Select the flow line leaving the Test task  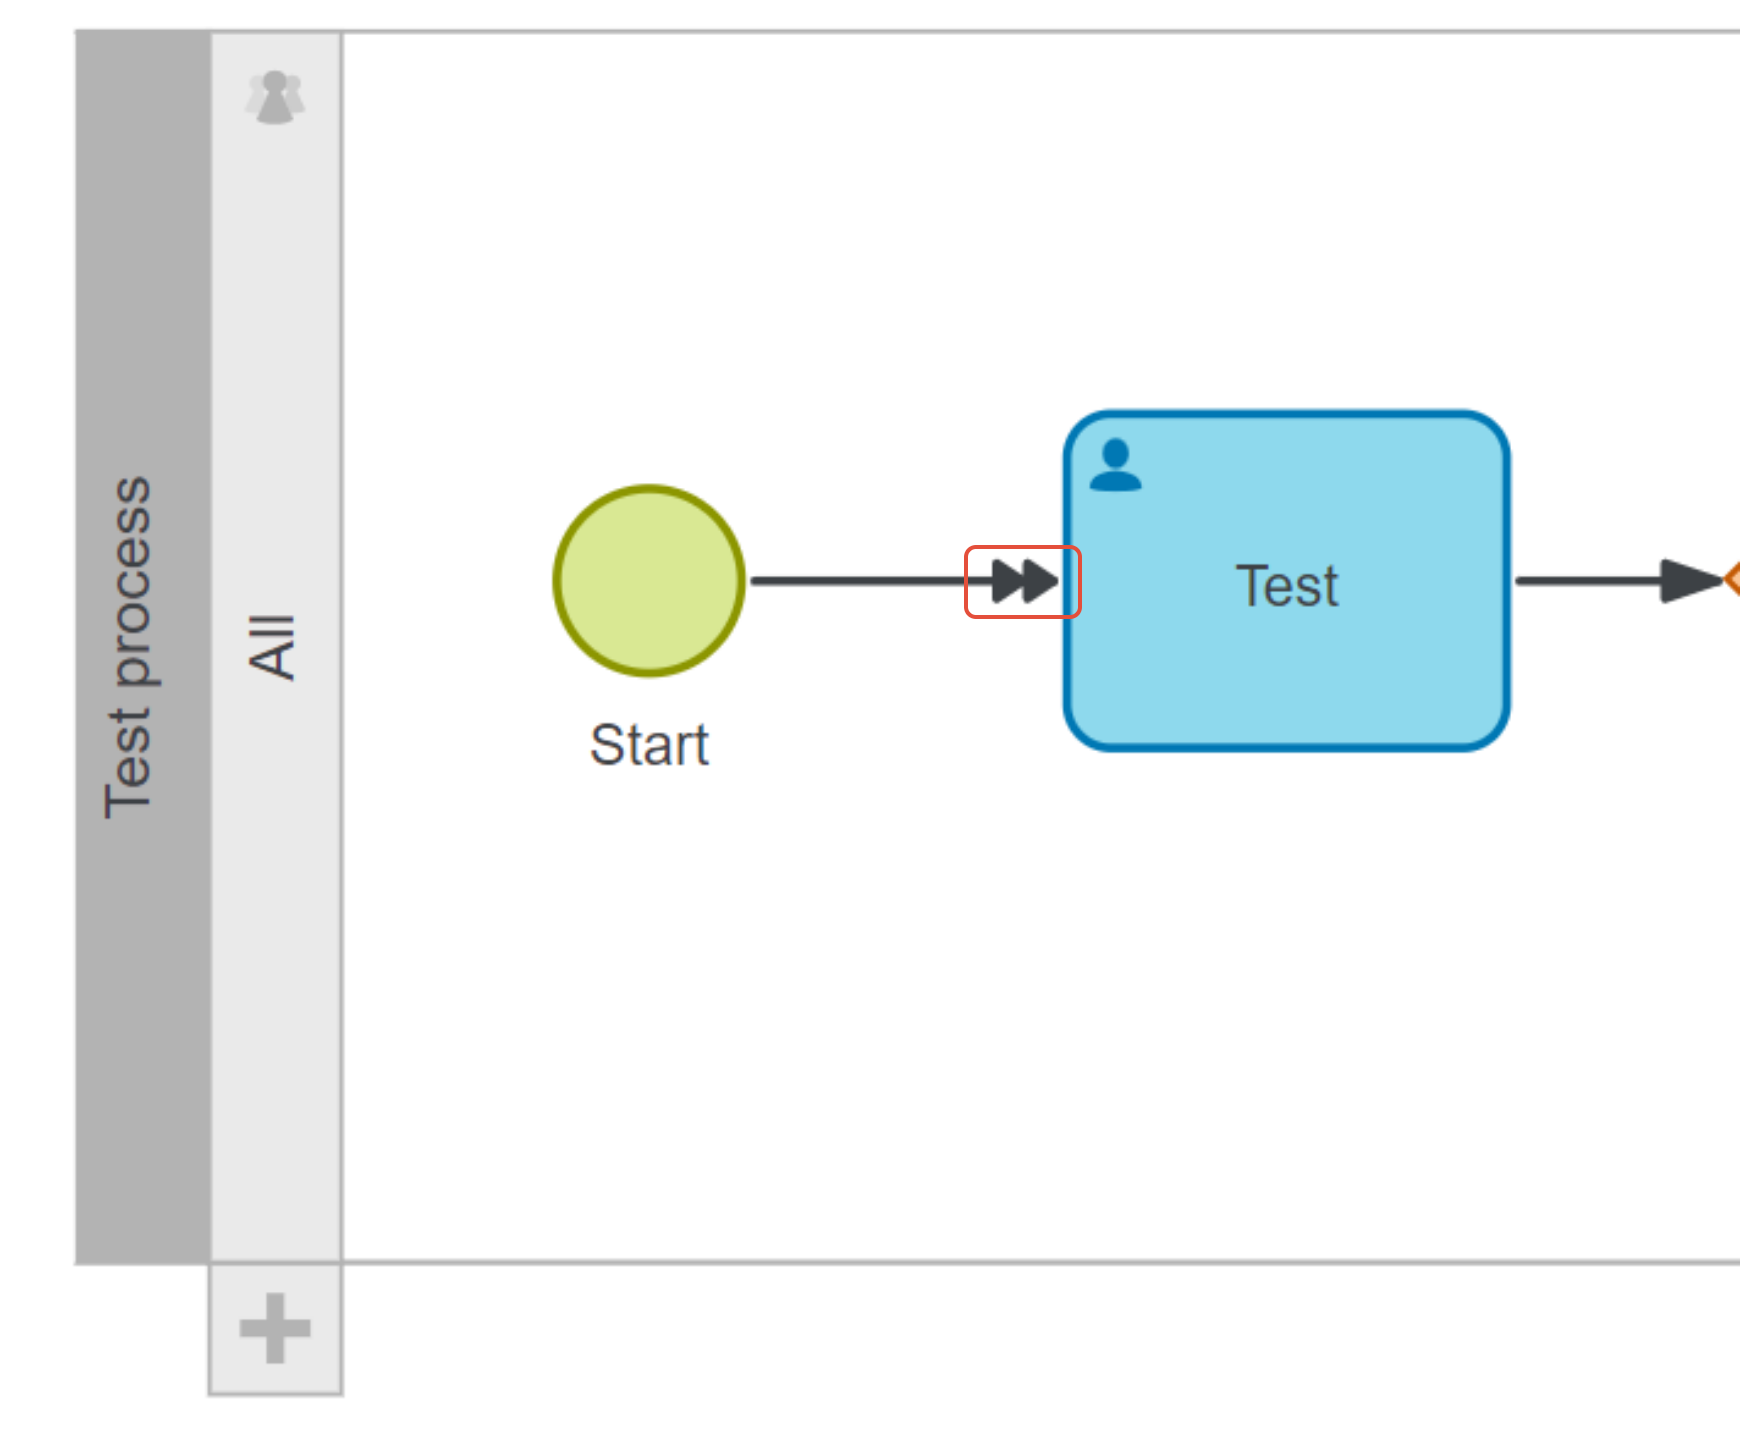point(1585,581)
